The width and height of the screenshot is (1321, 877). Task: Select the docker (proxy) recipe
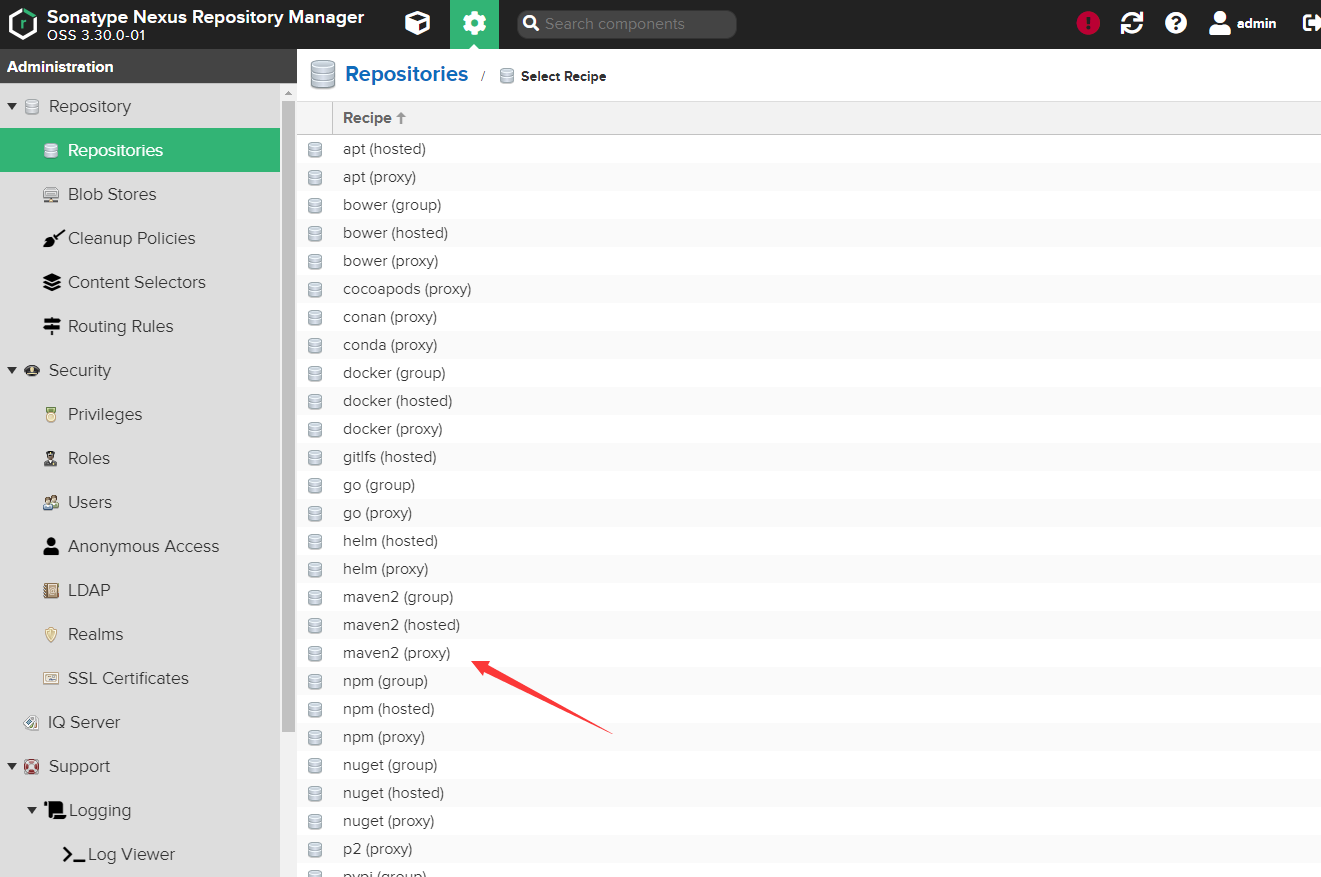pyautogui.click(x=809, y=429)
